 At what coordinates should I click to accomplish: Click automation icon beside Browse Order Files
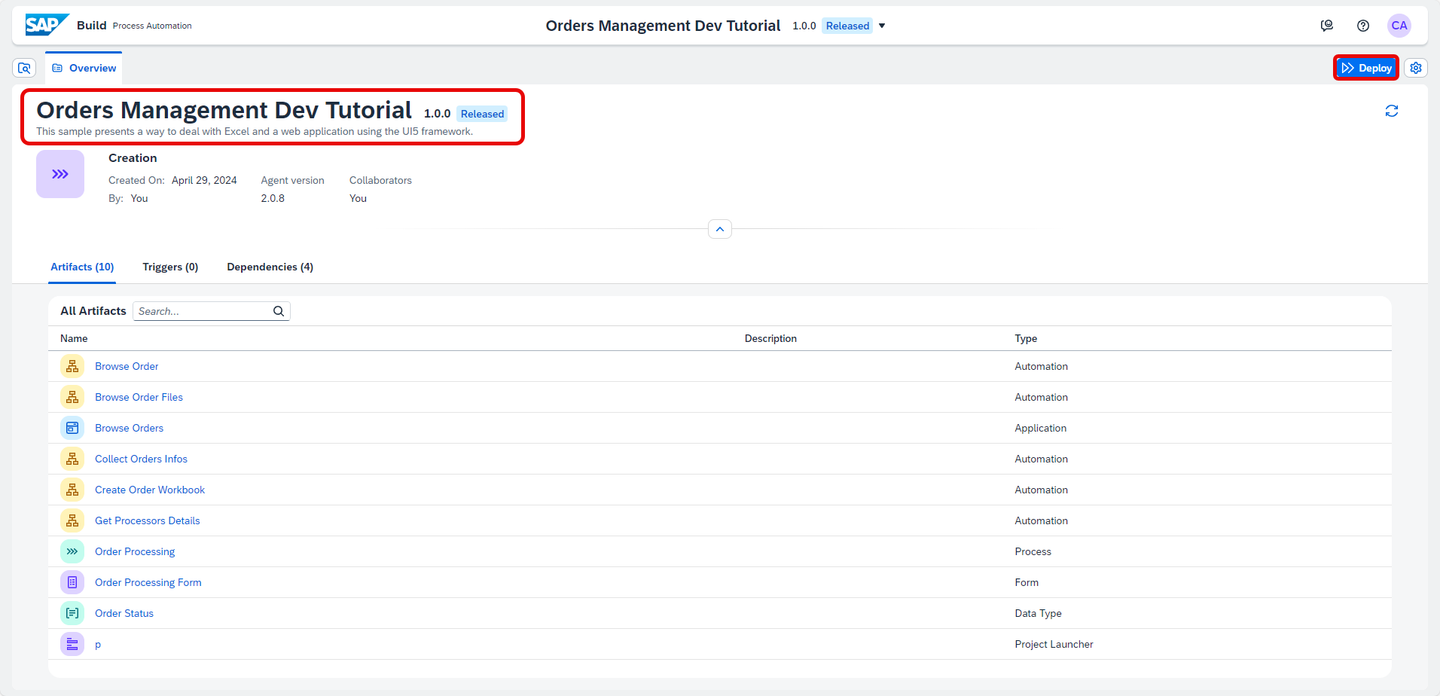pyautogui.click(x=72, y=398)
